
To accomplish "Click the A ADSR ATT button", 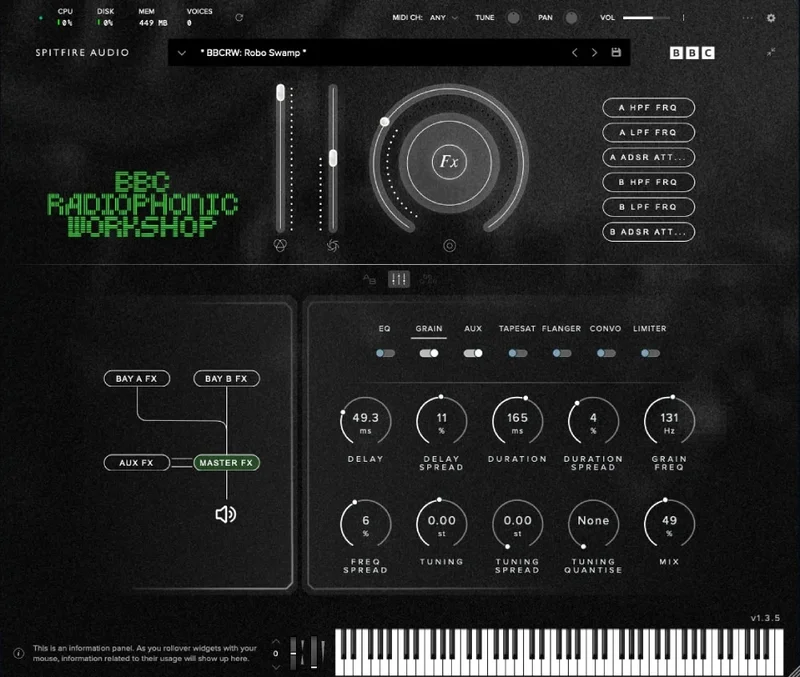I will (648, 157).
